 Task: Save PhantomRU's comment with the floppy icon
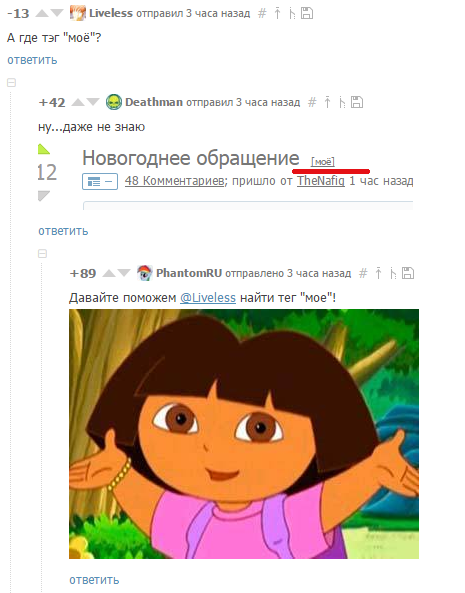click(408, 273)
